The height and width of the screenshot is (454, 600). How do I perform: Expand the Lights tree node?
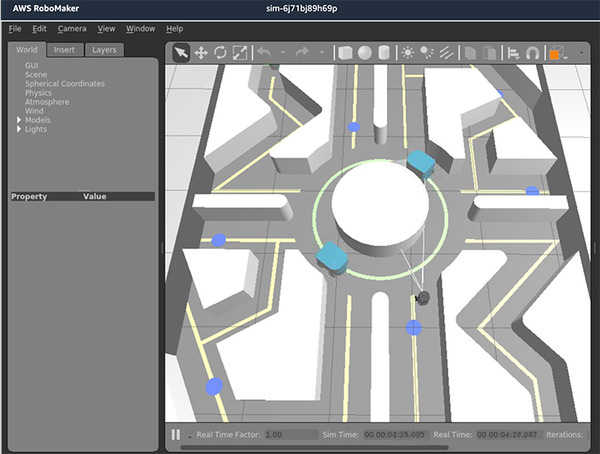click(19, 129)
